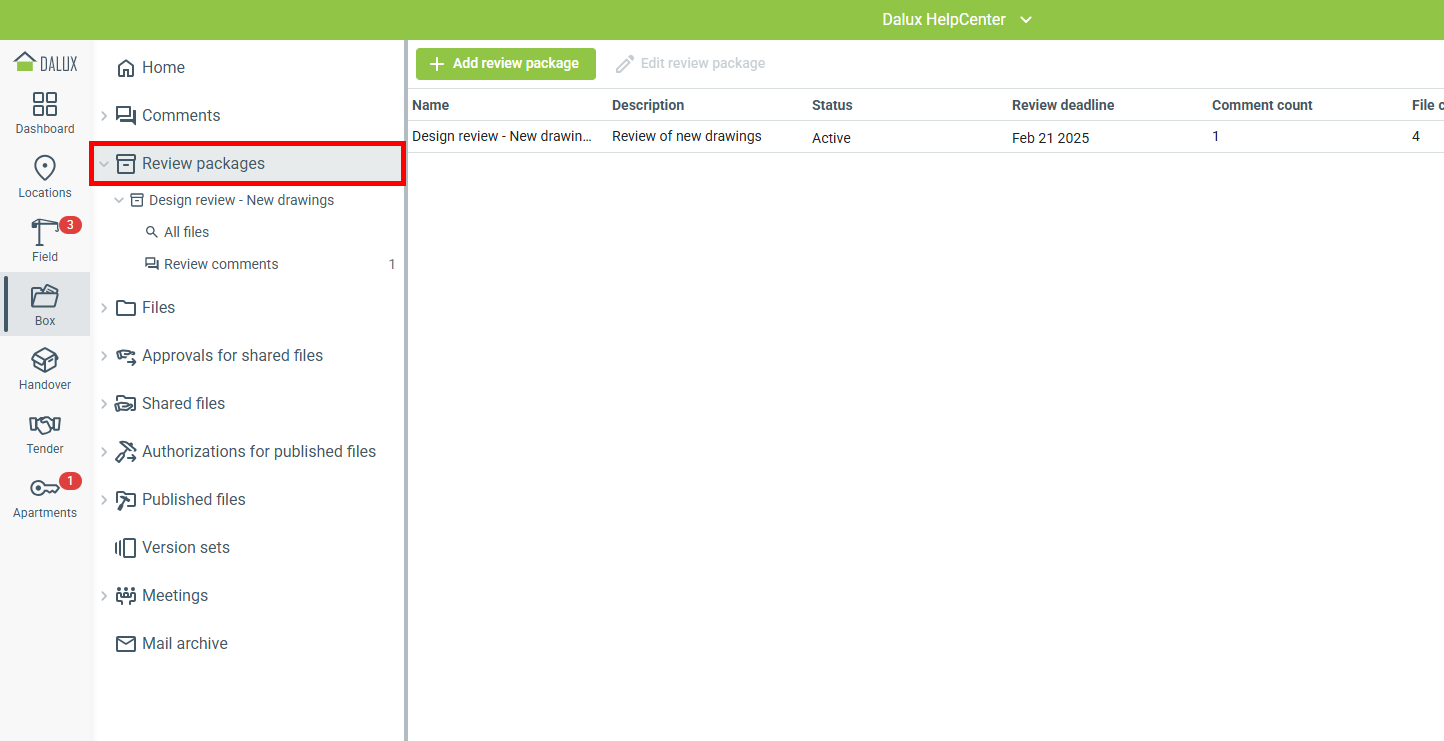Click the Add review package button

pyautogui.click(x=505, y=64)
